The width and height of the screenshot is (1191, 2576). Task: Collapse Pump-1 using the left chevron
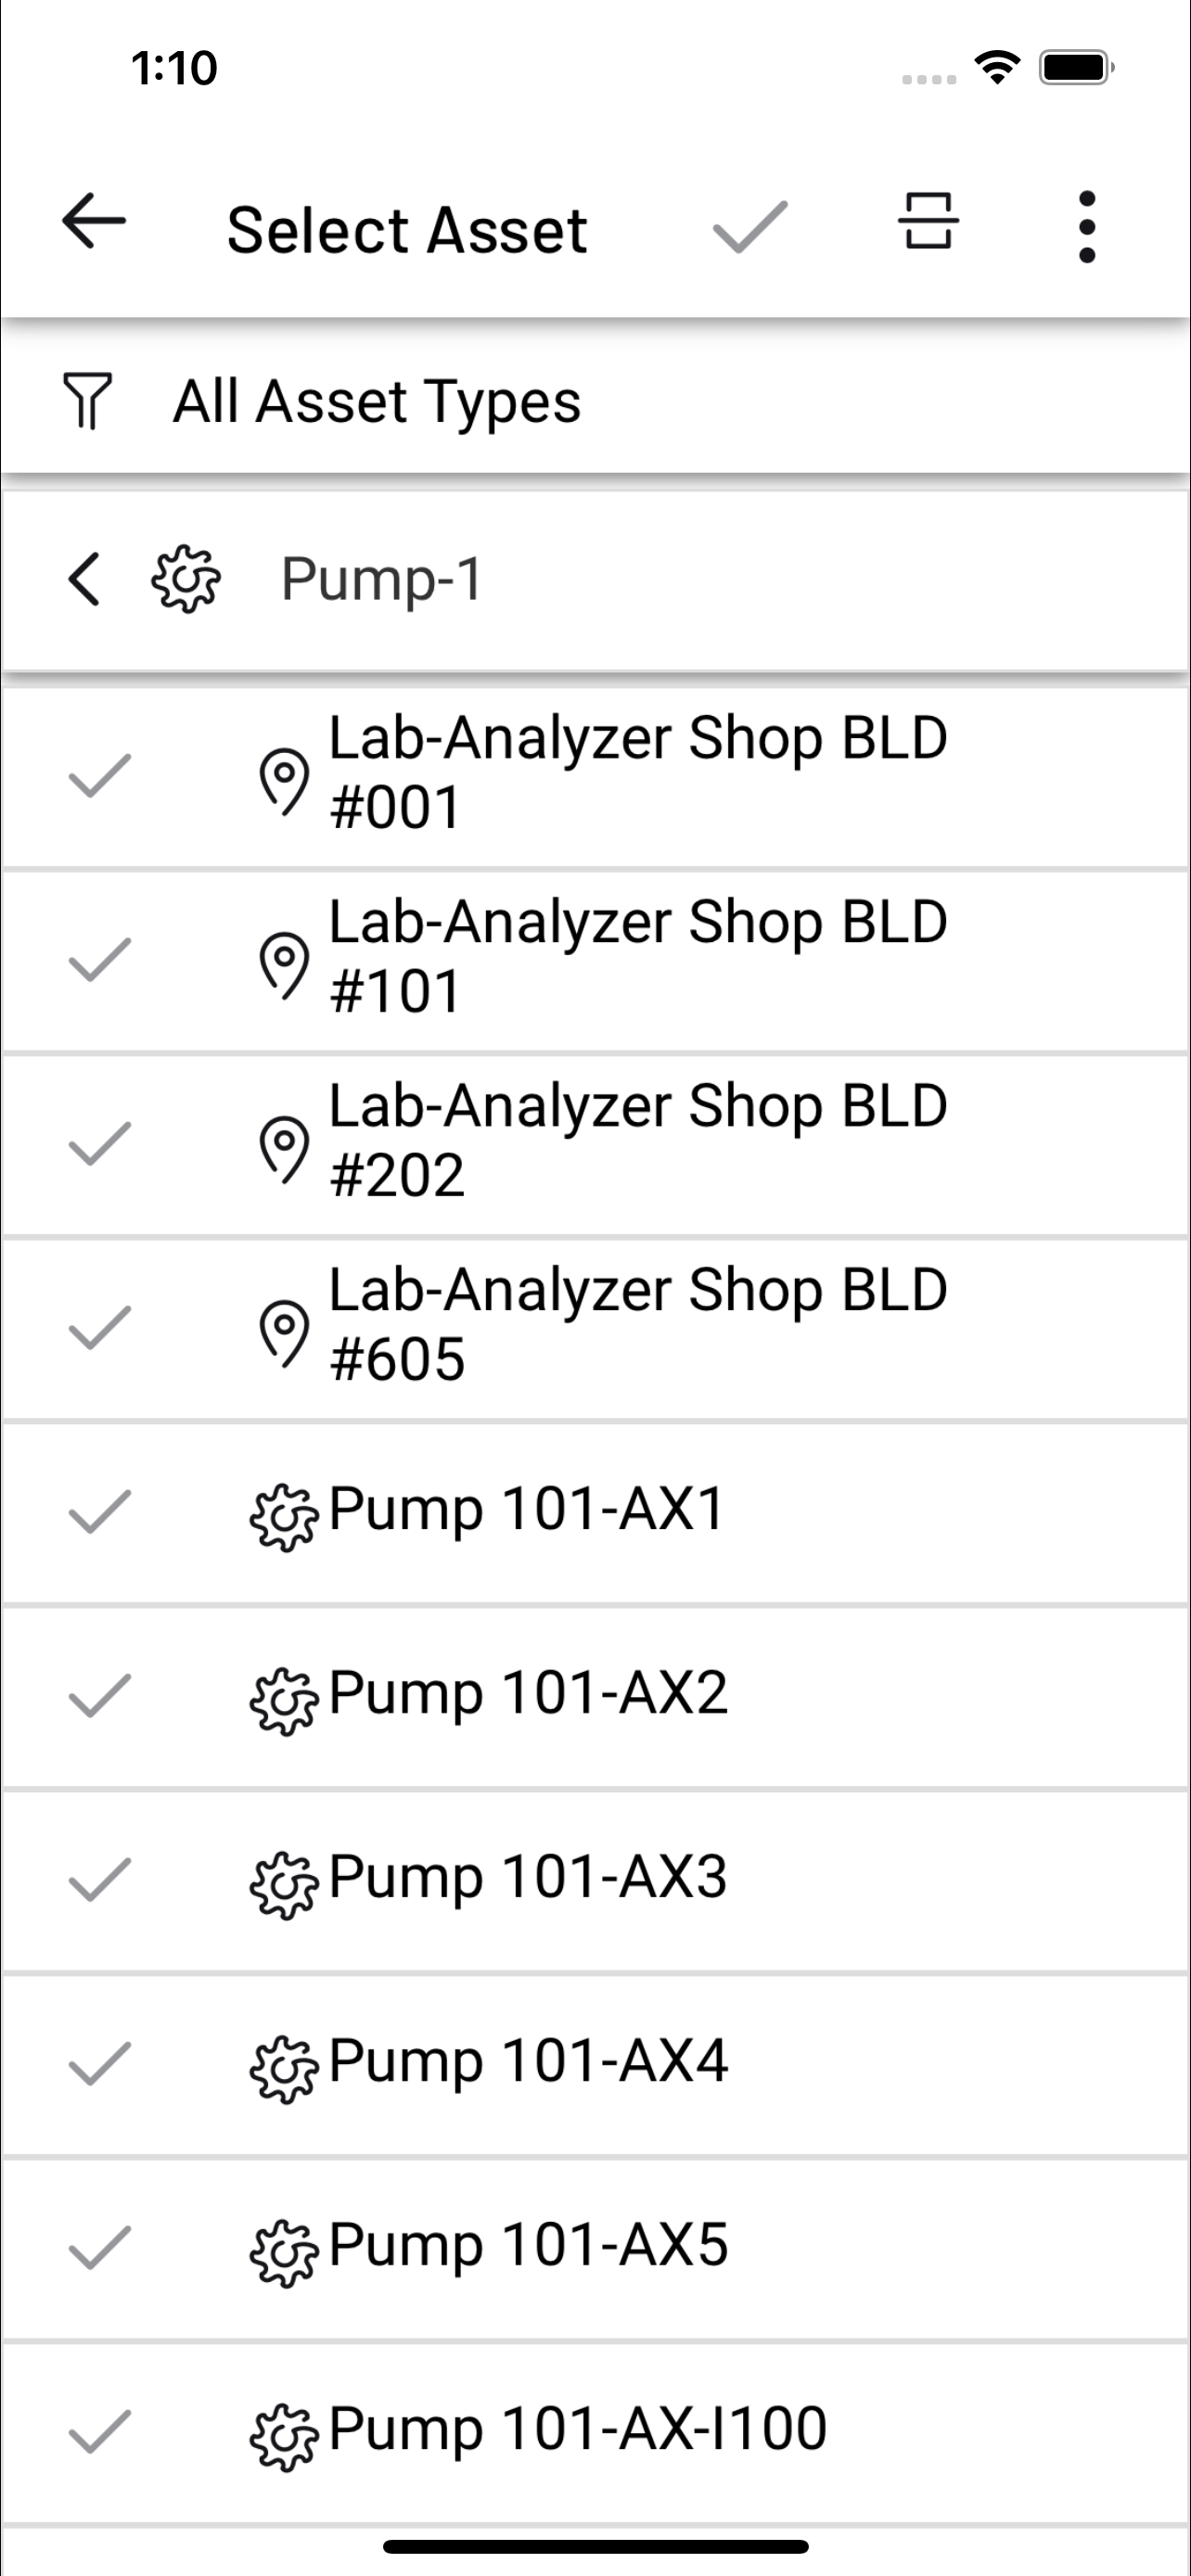(84, 579)
